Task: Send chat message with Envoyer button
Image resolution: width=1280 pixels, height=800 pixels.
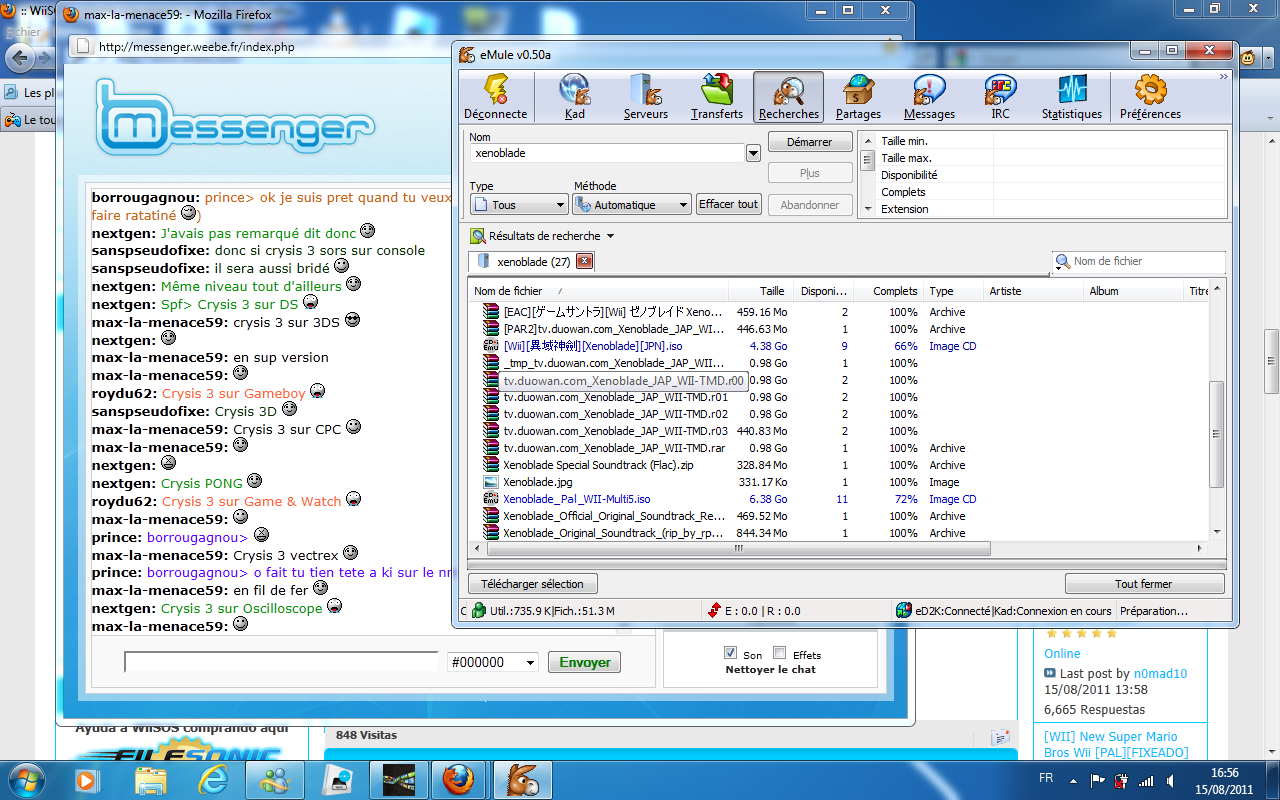Action: [584, 662]
